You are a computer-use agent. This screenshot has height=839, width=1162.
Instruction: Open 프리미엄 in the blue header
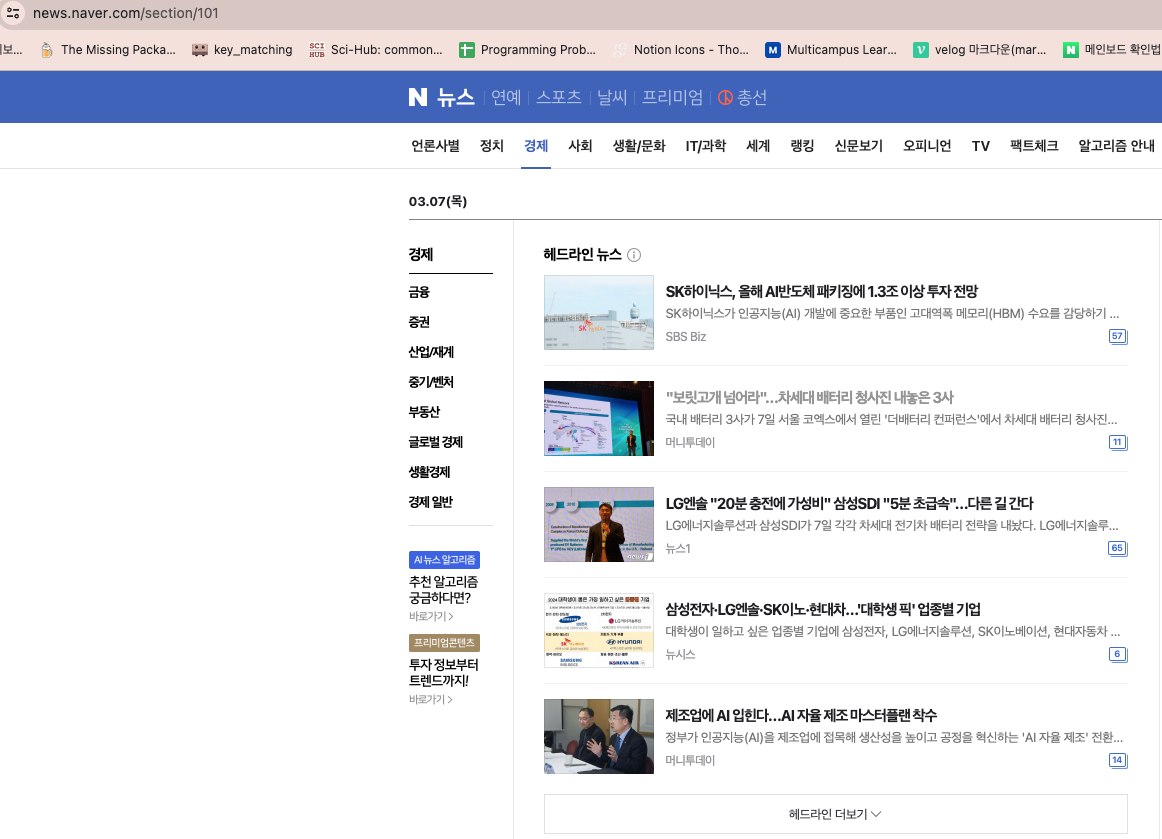(672, 97)
